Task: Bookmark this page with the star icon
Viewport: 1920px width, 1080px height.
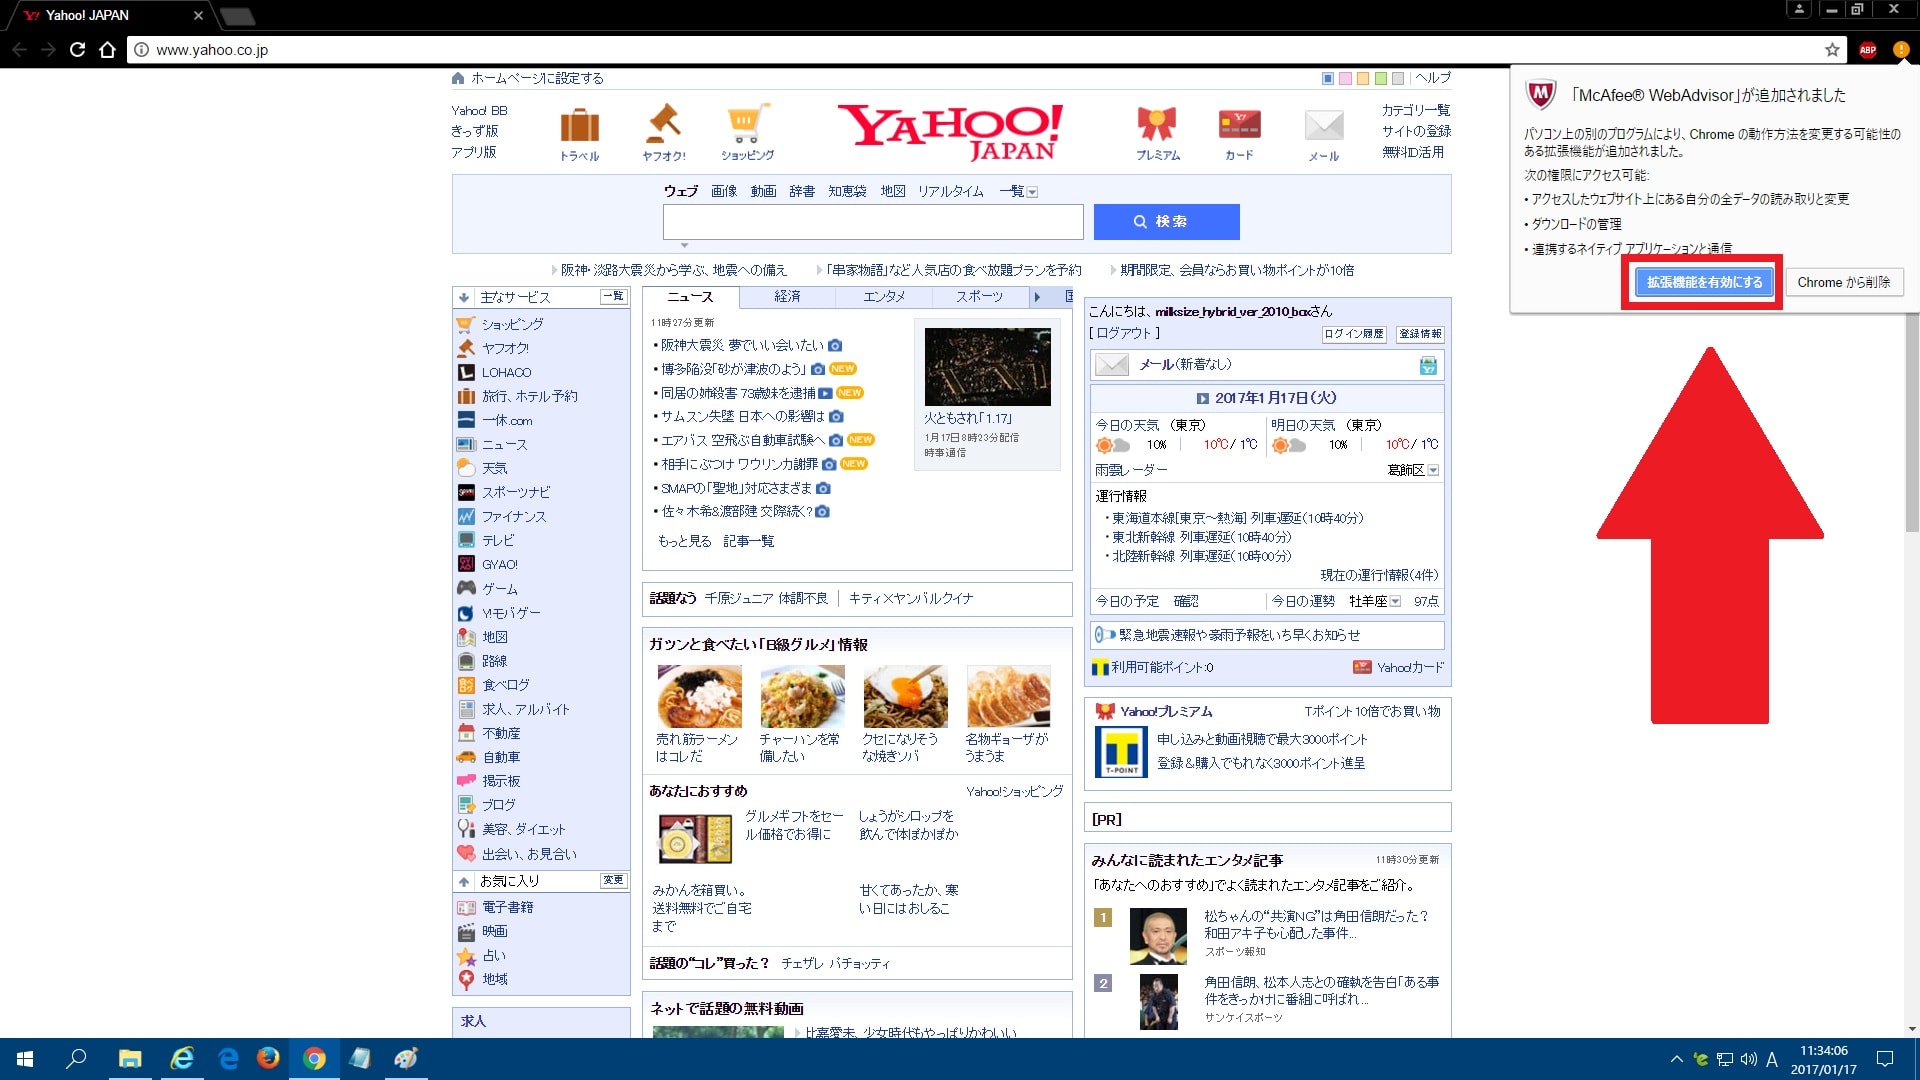Action: pyautogui.click(x=1832, y=50)
